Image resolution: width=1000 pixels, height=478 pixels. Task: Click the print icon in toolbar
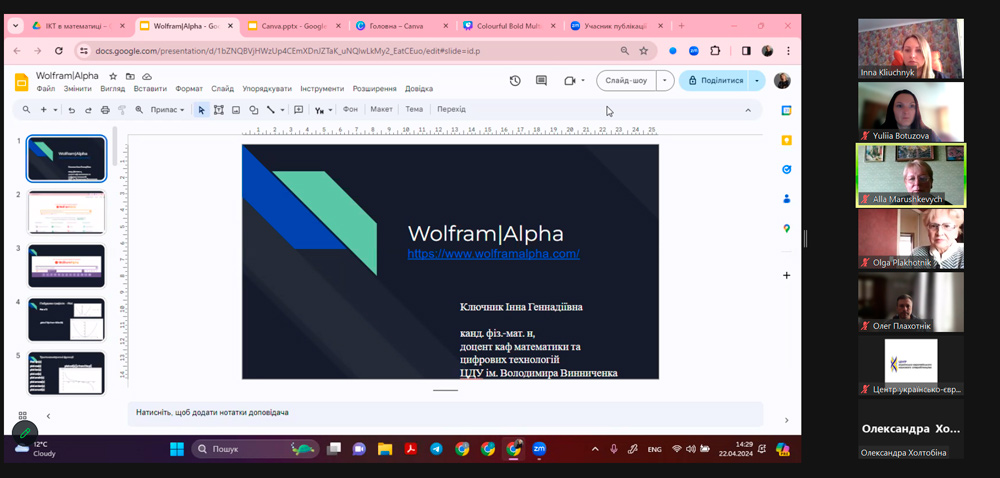[x=105, y=110]
